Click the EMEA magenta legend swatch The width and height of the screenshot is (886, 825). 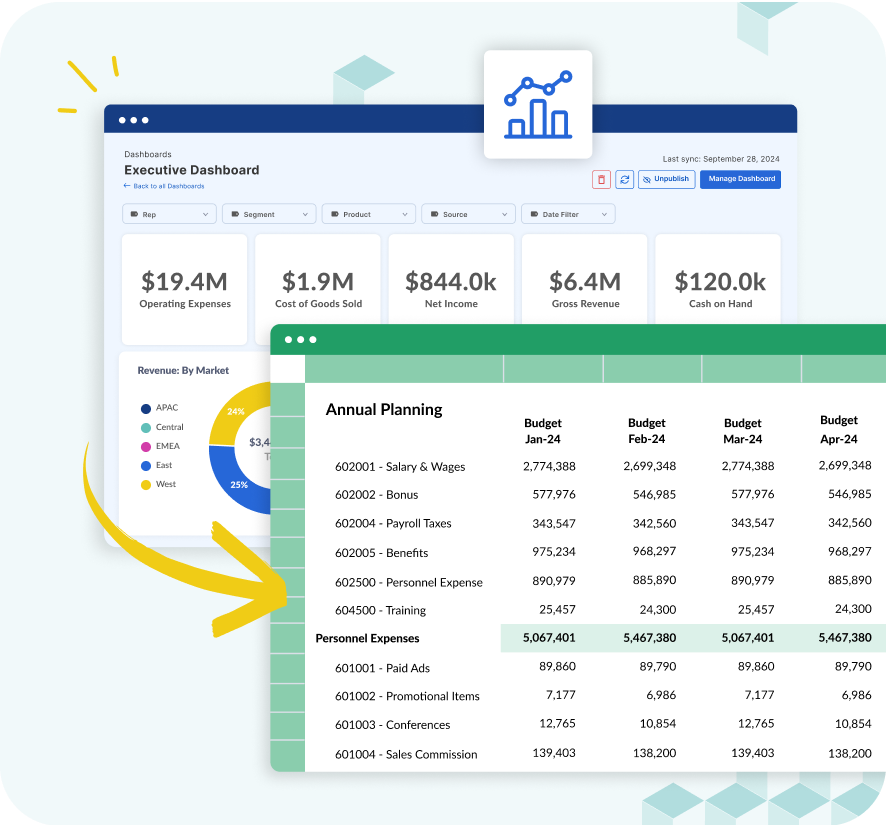[x=146, y=447]
